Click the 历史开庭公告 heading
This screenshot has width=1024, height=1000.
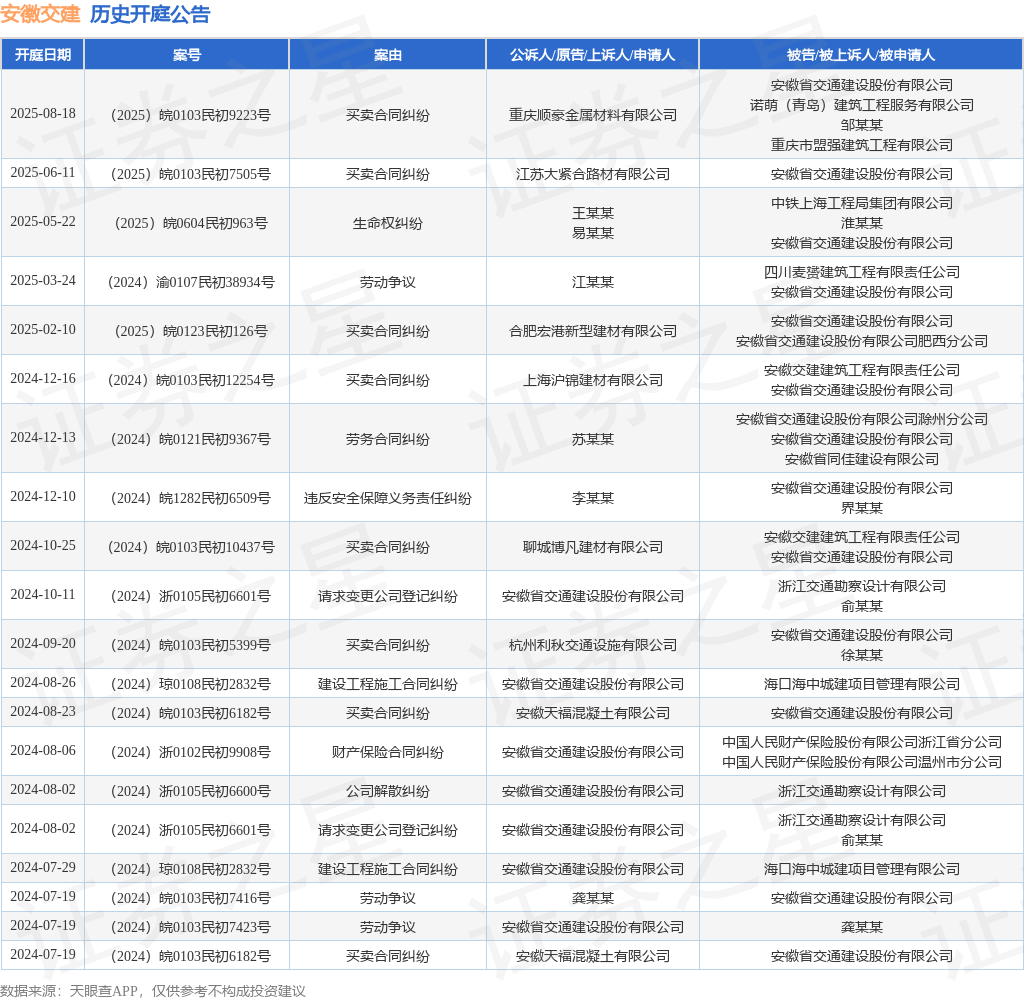pyautogui.click(x=150, y=14)
